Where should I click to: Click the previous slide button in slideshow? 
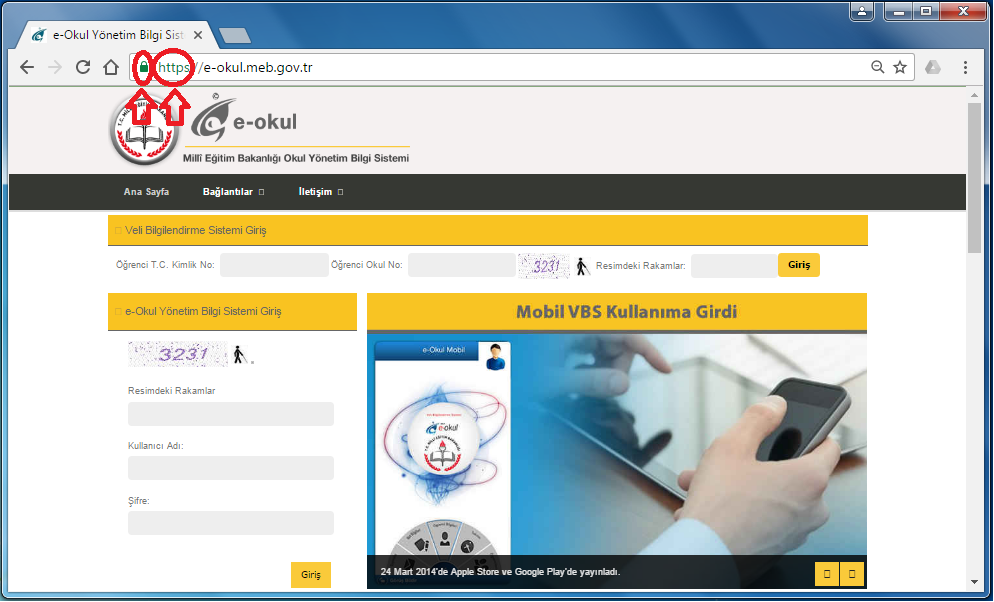(827, 574)
